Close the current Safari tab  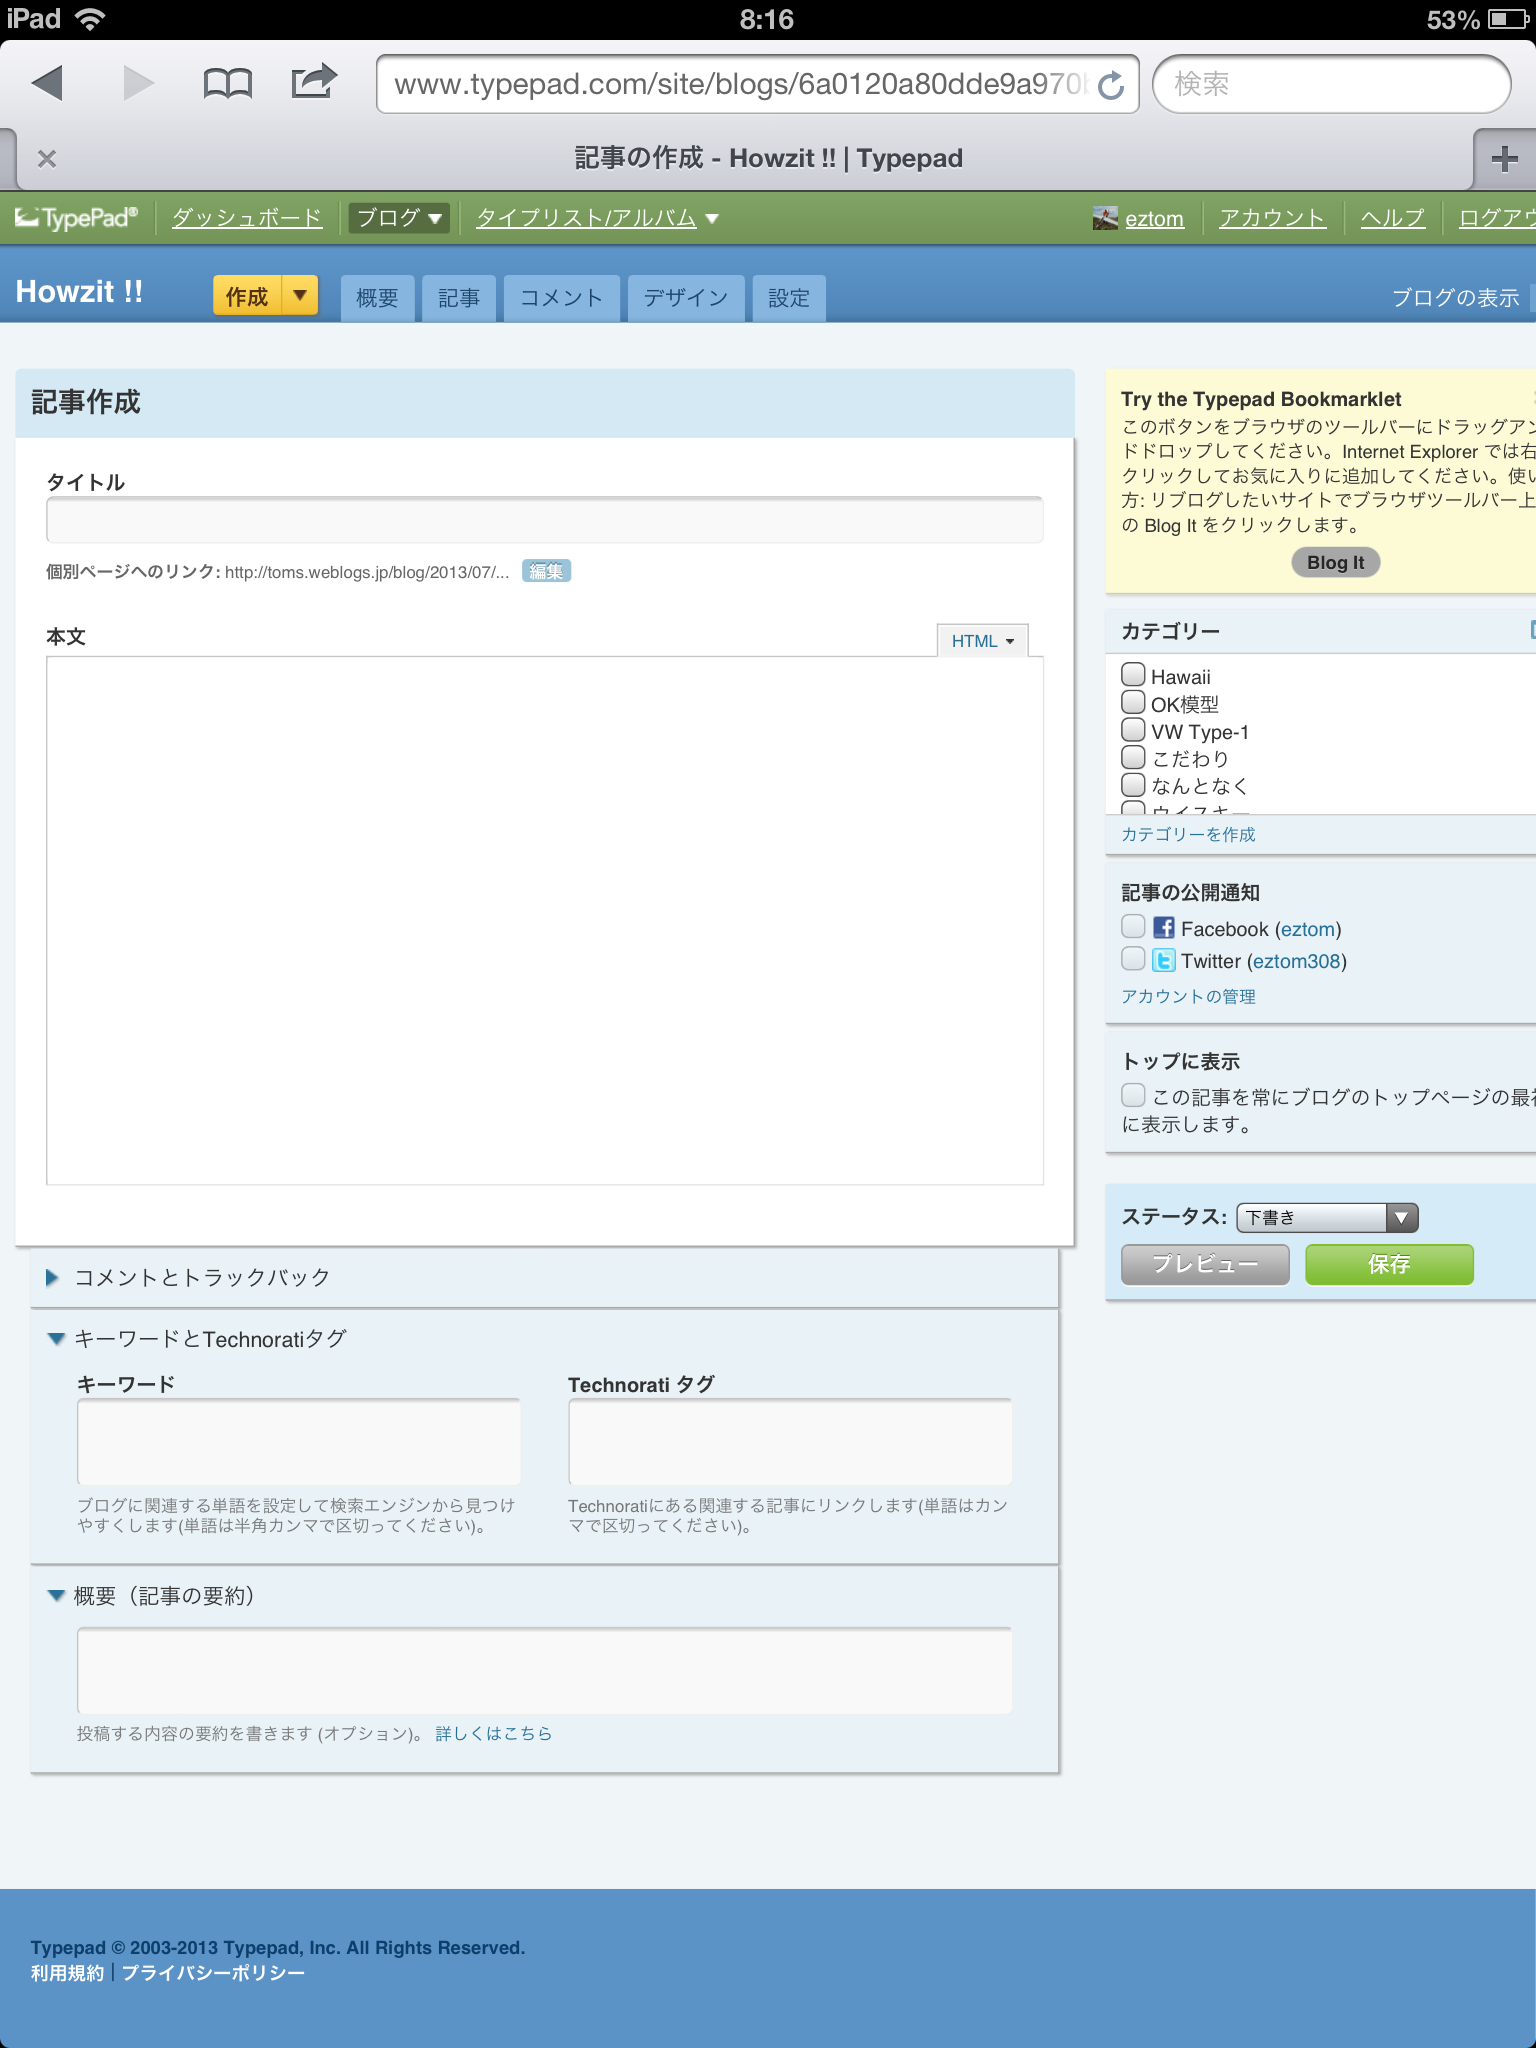click(47, 159)
